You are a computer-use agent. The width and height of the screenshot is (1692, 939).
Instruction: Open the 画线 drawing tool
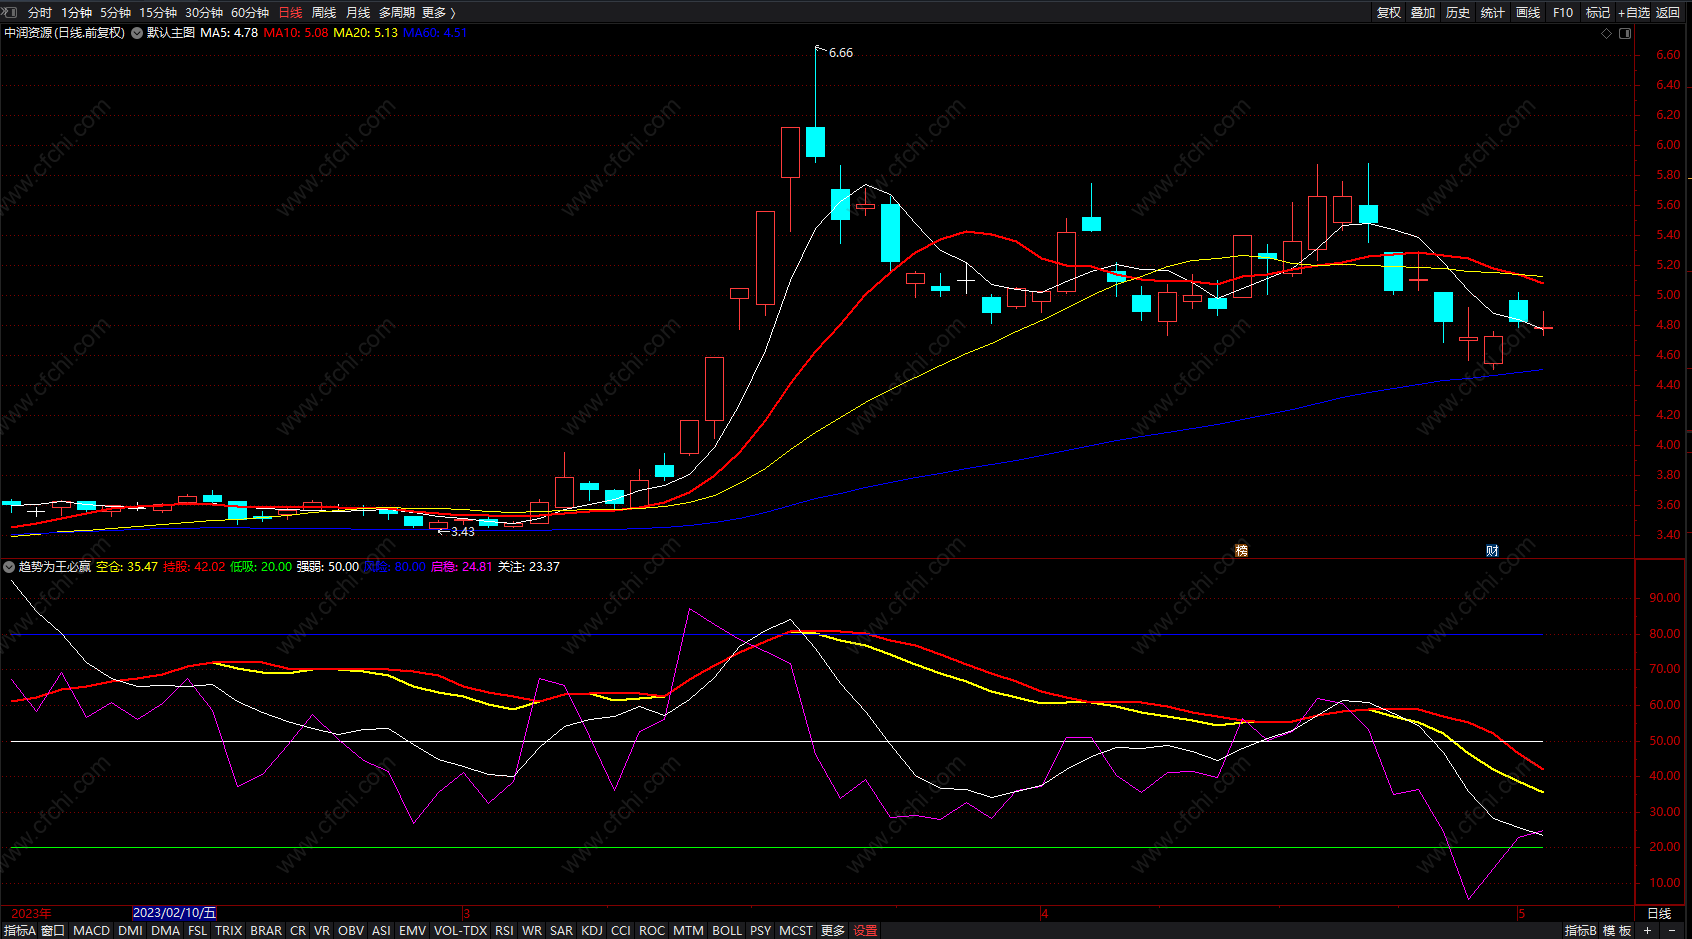pos(1528,12)
